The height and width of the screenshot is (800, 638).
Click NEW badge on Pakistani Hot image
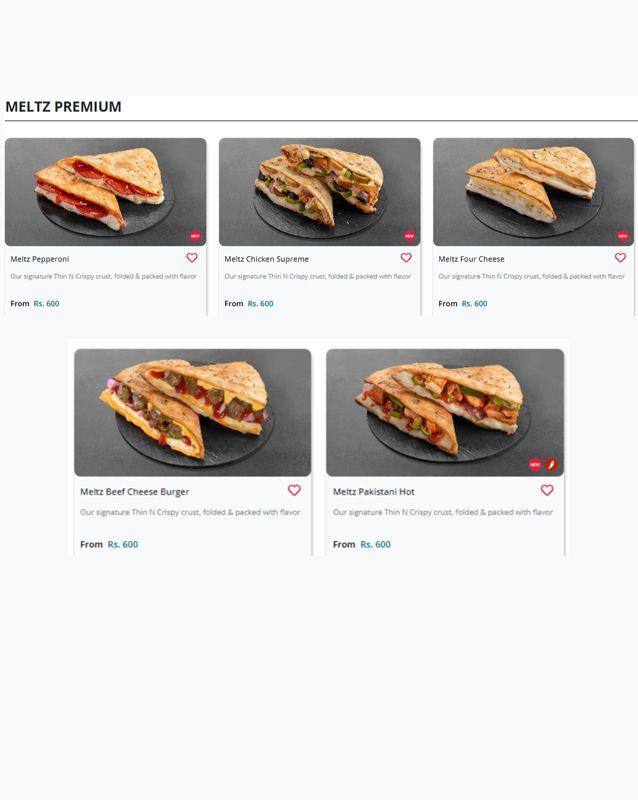coord(535,464)
